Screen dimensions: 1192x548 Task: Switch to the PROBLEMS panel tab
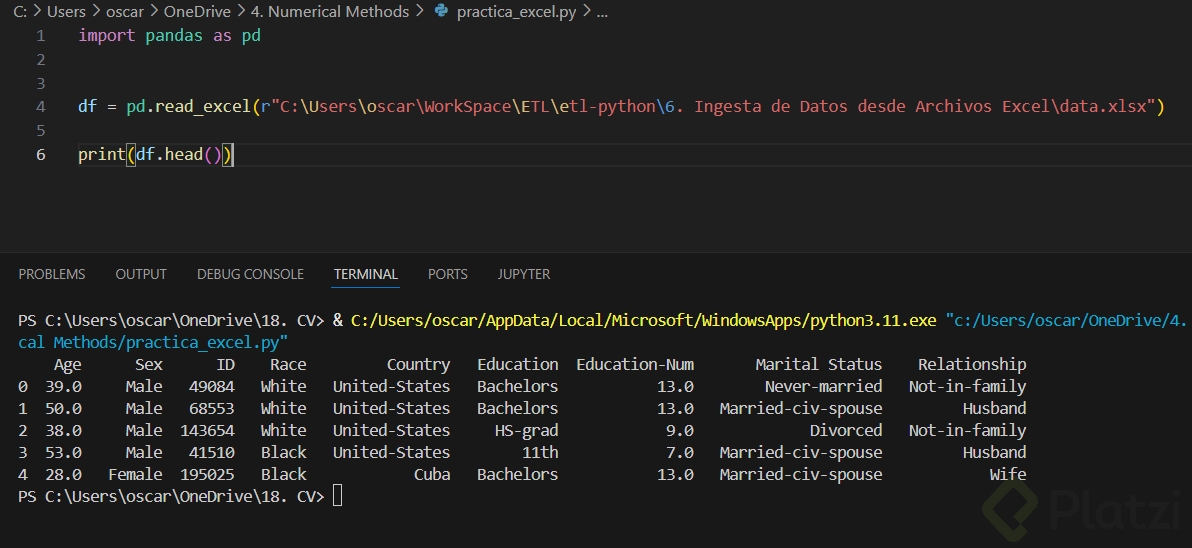point(52,274)
